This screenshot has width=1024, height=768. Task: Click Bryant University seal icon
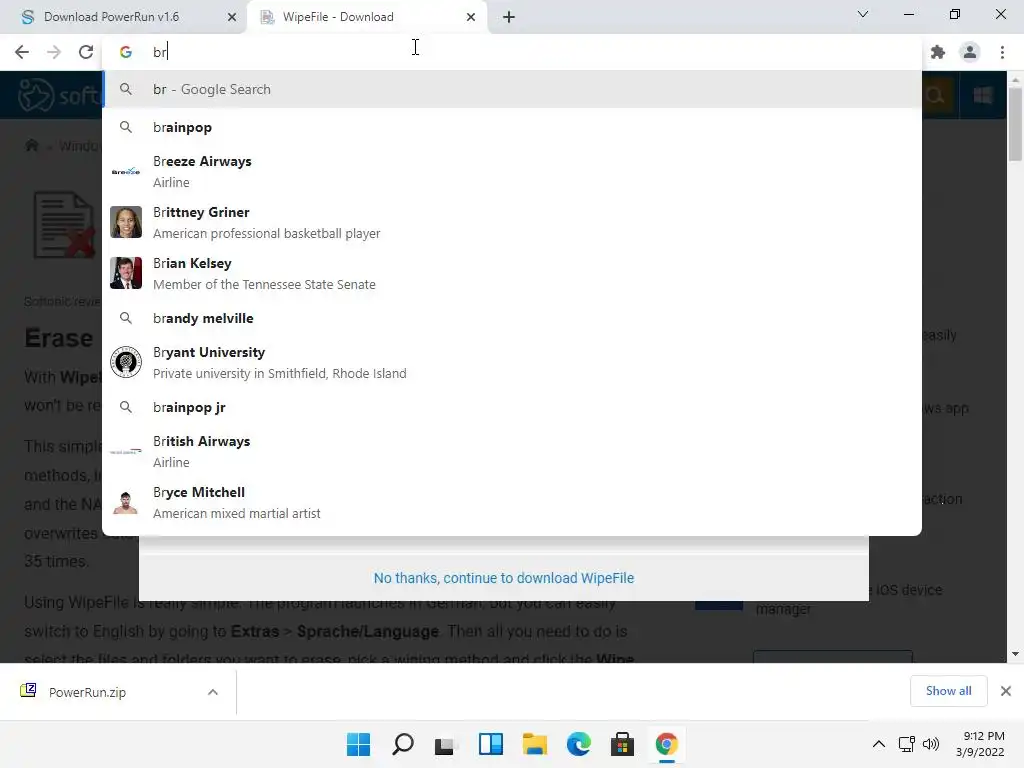(x=126, y=362)
